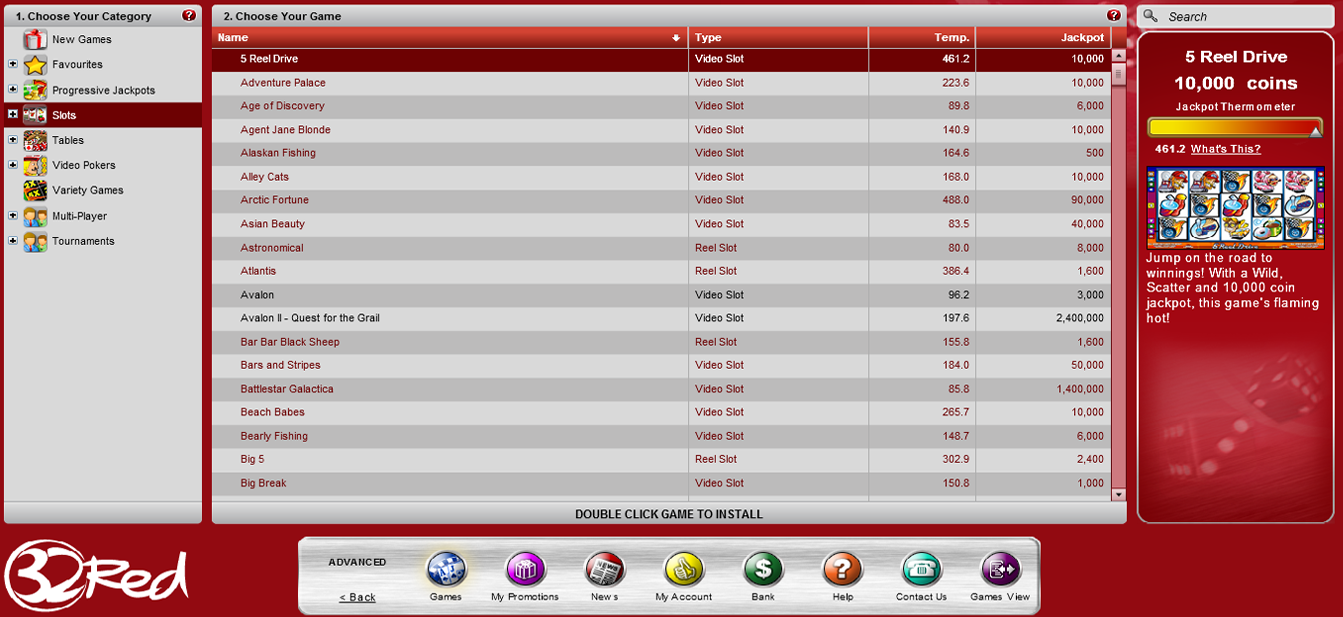Select the Variety Games icon
Screen dimensions: 1343x617
pyautogui.click(x=35, y=190)
